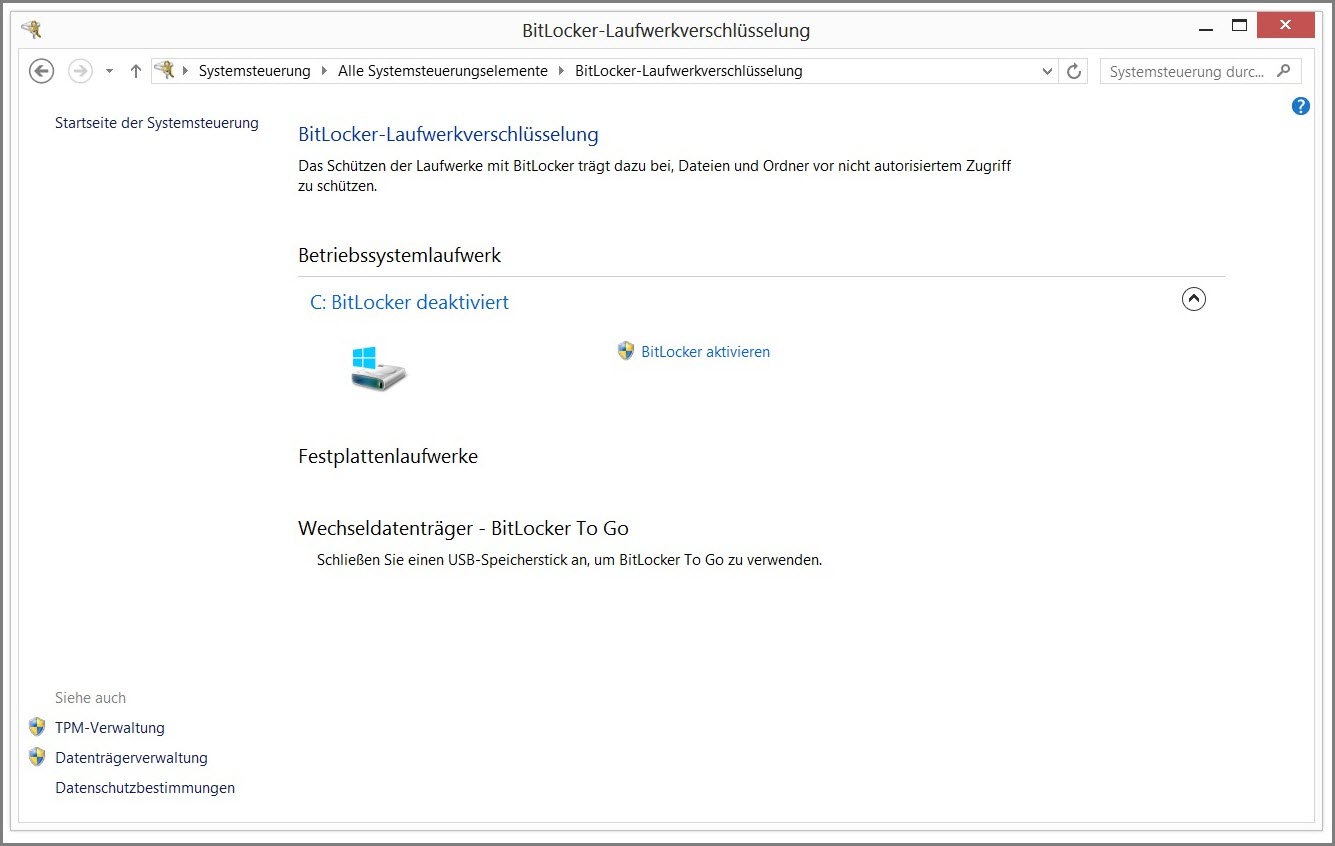
Task: Click the BitLocker aktivieren link
Action: click(x=705, y=352)
